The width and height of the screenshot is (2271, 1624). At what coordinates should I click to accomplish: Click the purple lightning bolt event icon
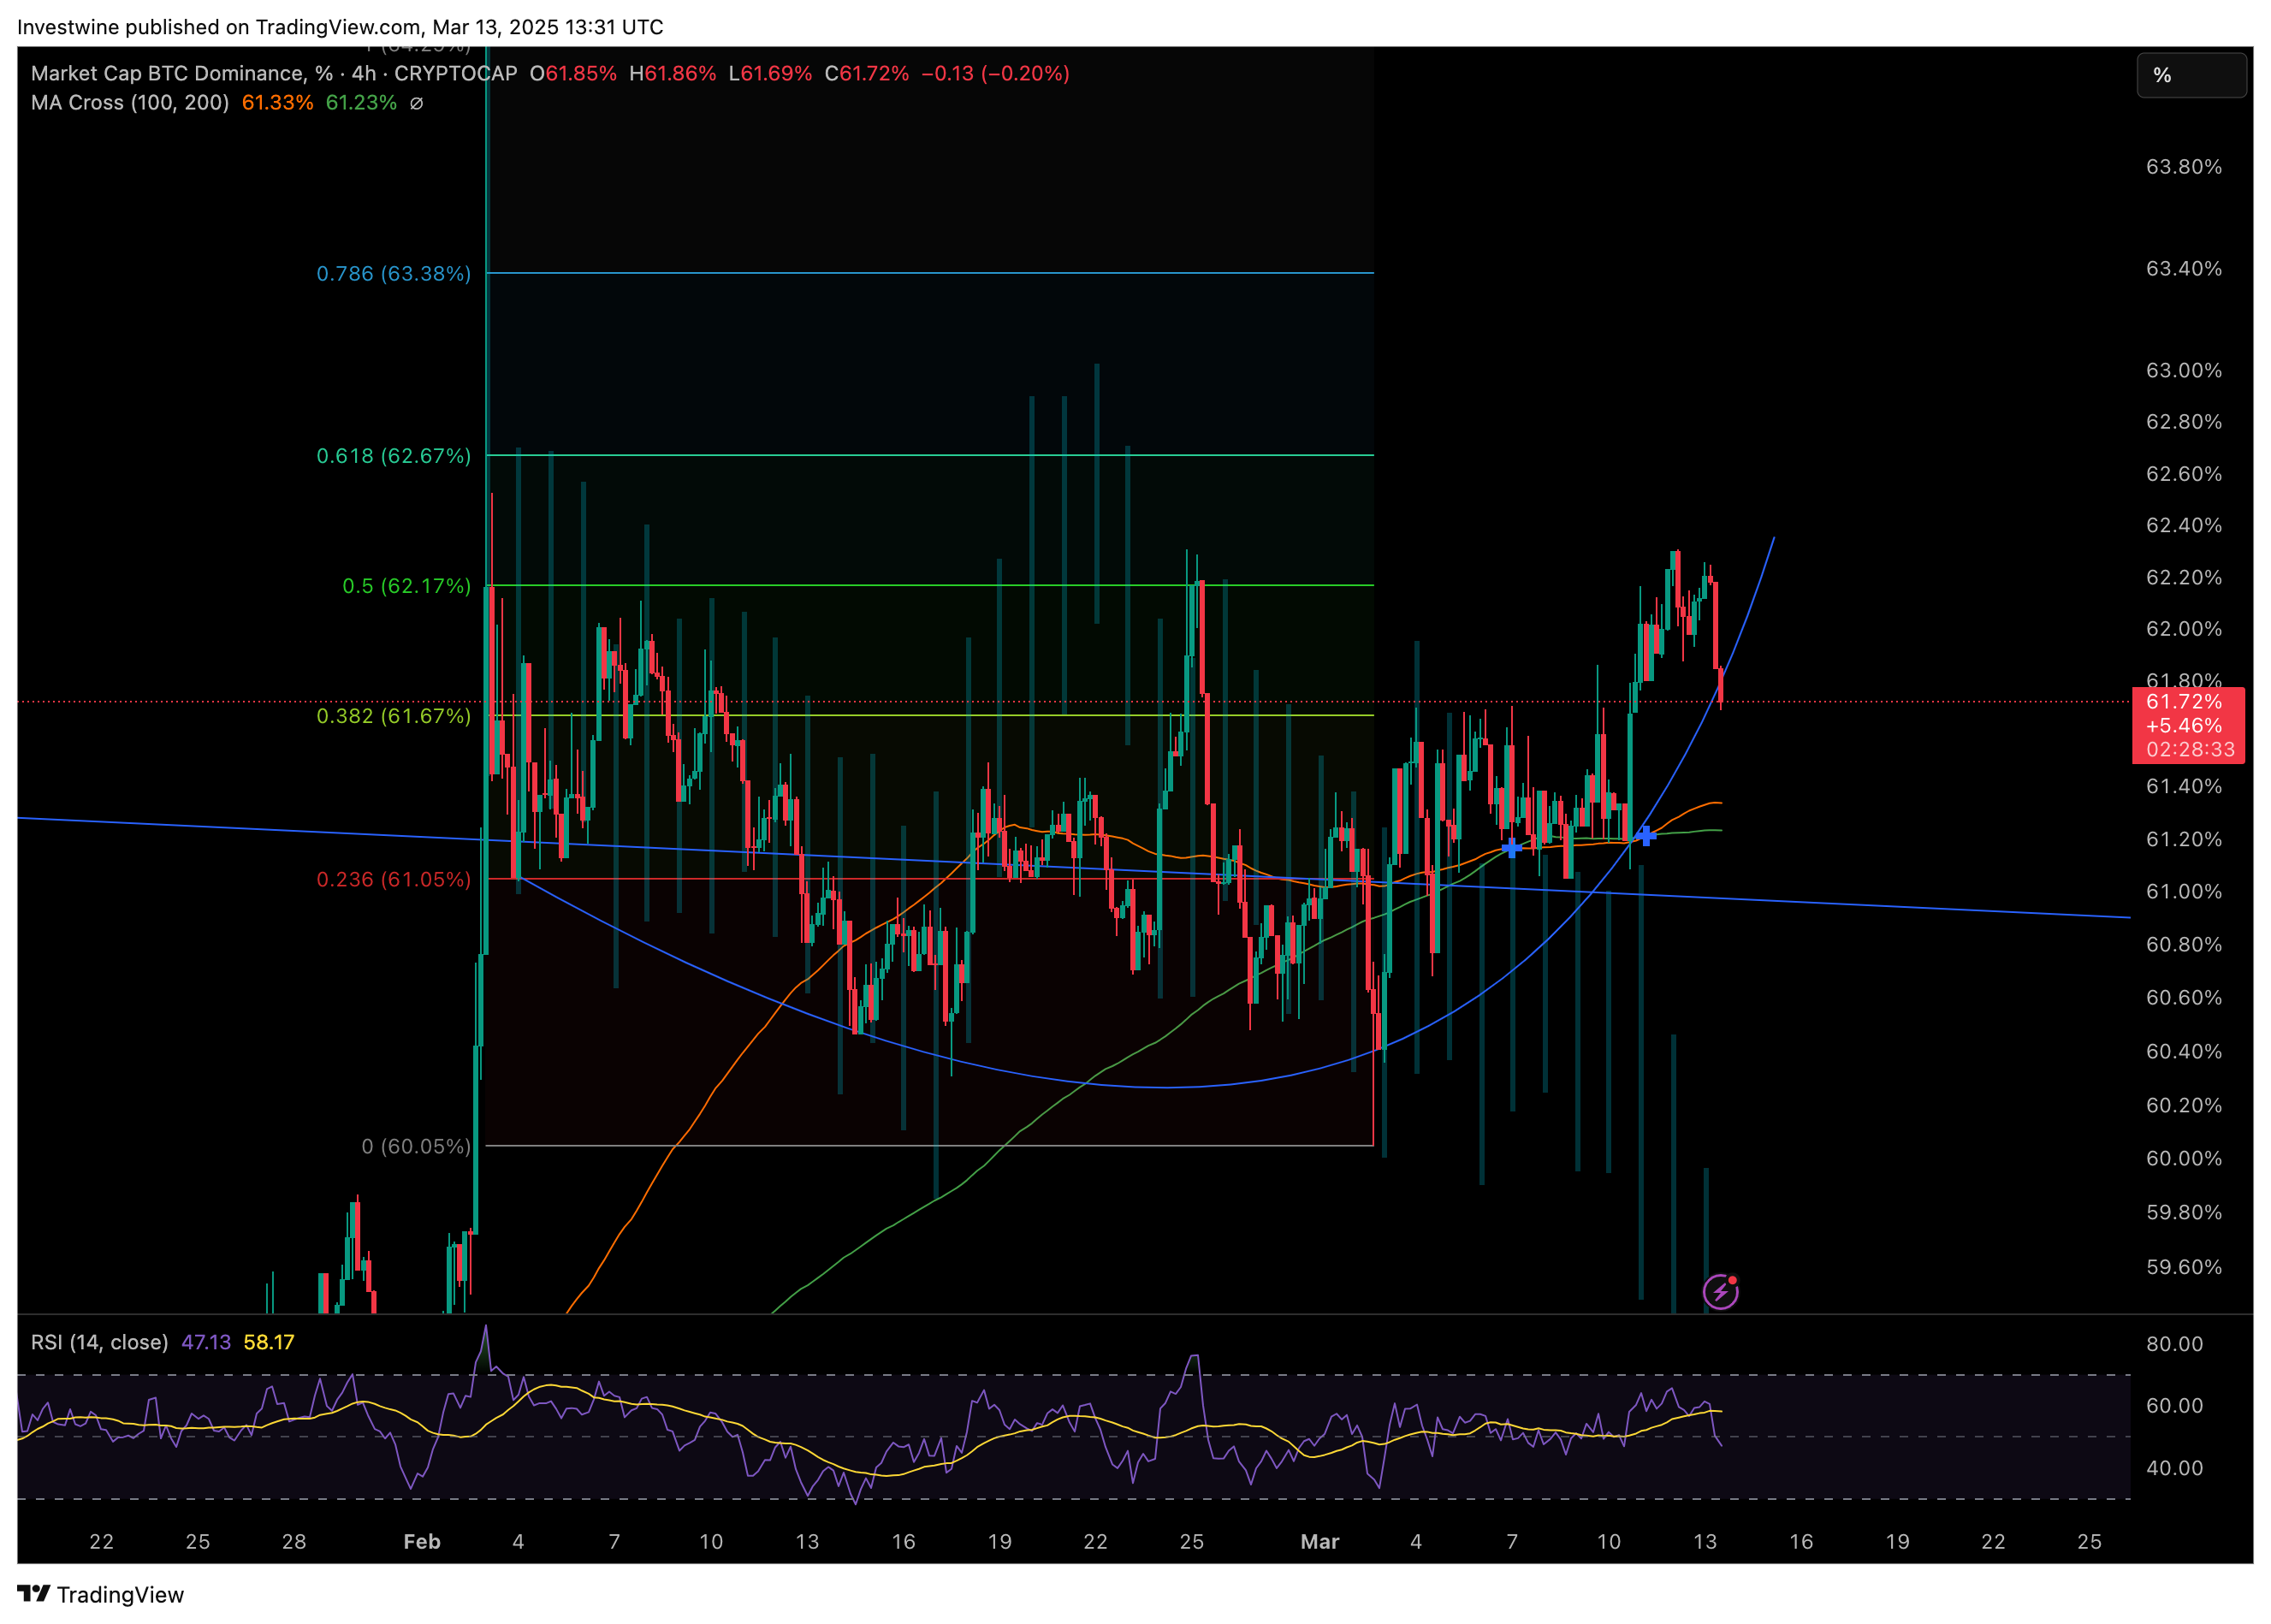1720,1292
